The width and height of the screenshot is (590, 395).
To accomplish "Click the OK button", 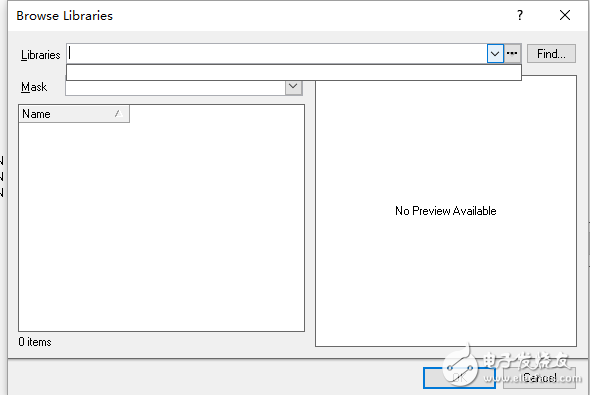I will coord(459,378).
